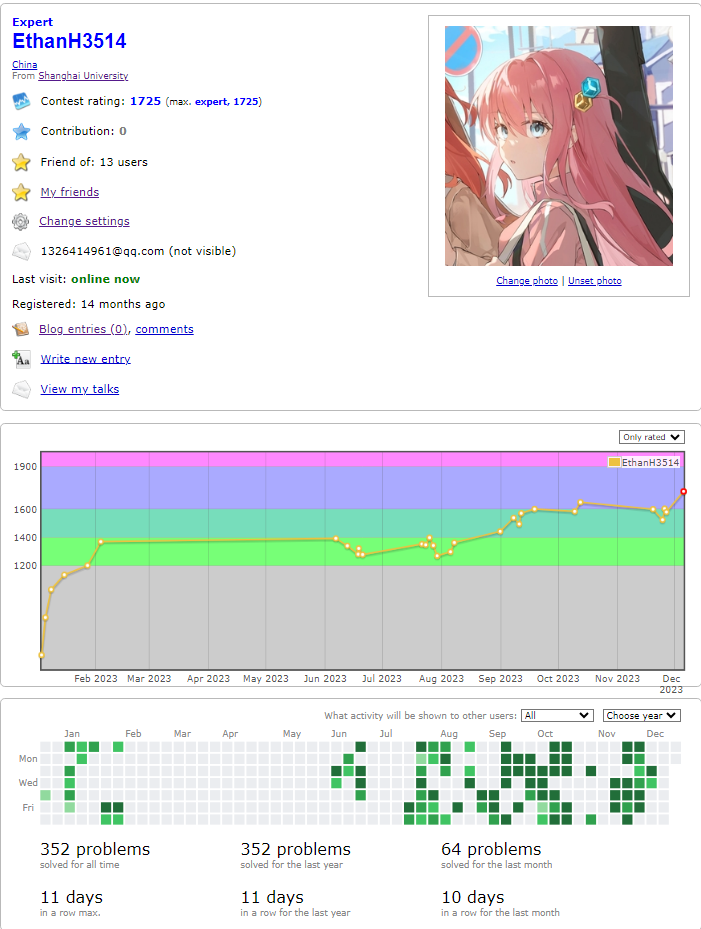This screenshot has height=929, width=701.
Task: Open the Write new entry link
Action: coord(85,359)
